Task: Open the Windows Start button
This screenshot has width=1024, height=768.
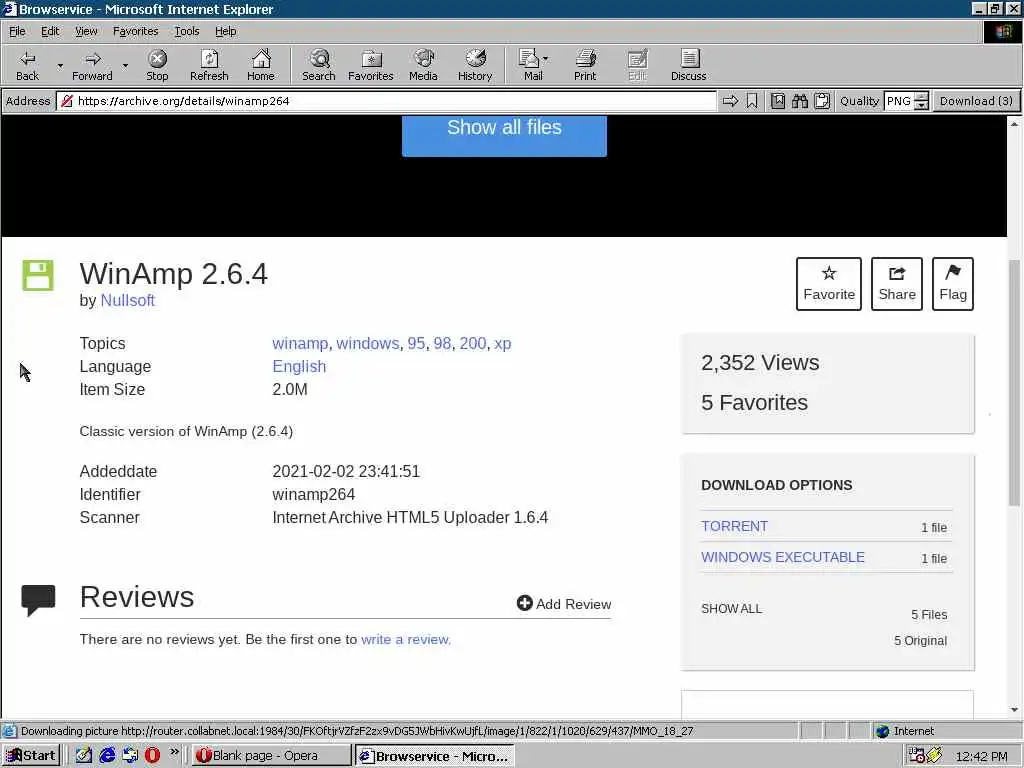Action: 31,756
